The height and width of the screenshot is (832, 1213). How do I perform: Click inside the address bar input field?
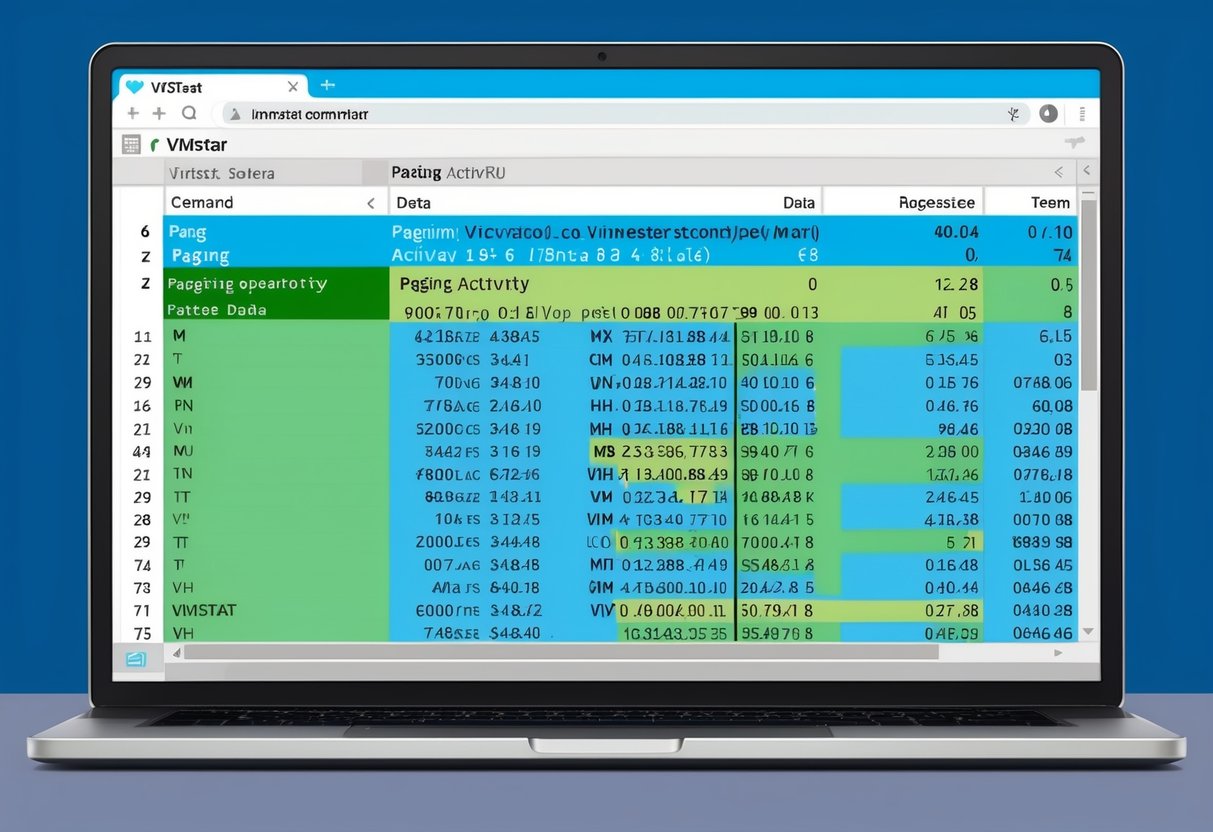pyautogui.click(x=500, y=113)
